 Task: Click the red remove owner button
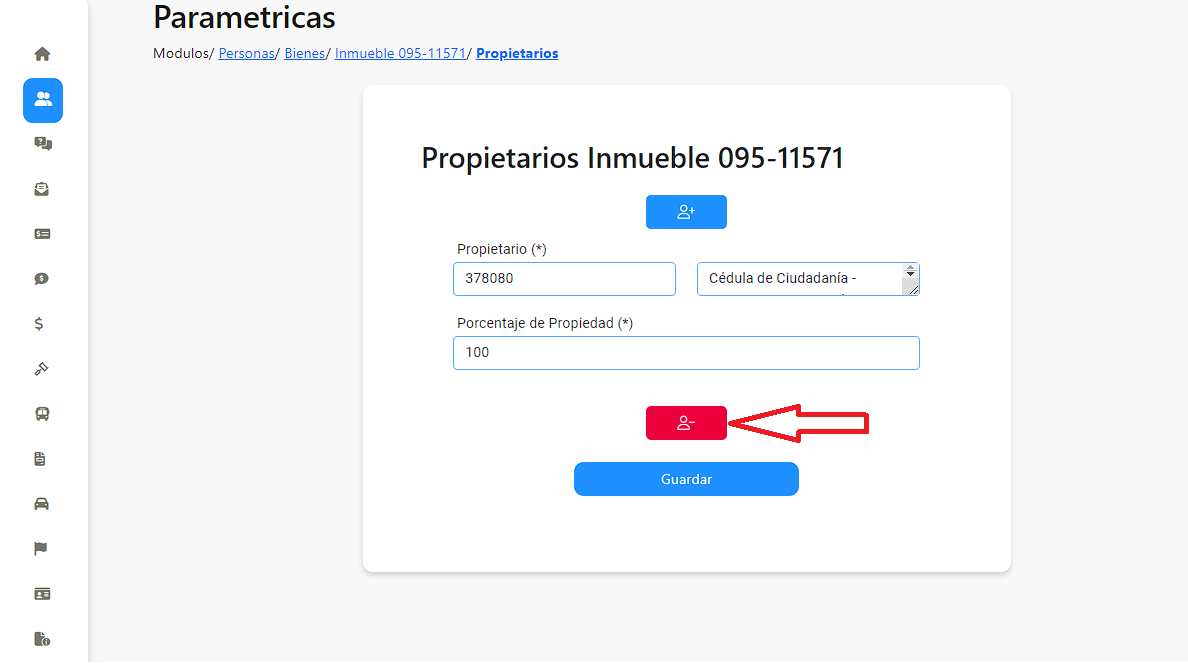(686, 423)
